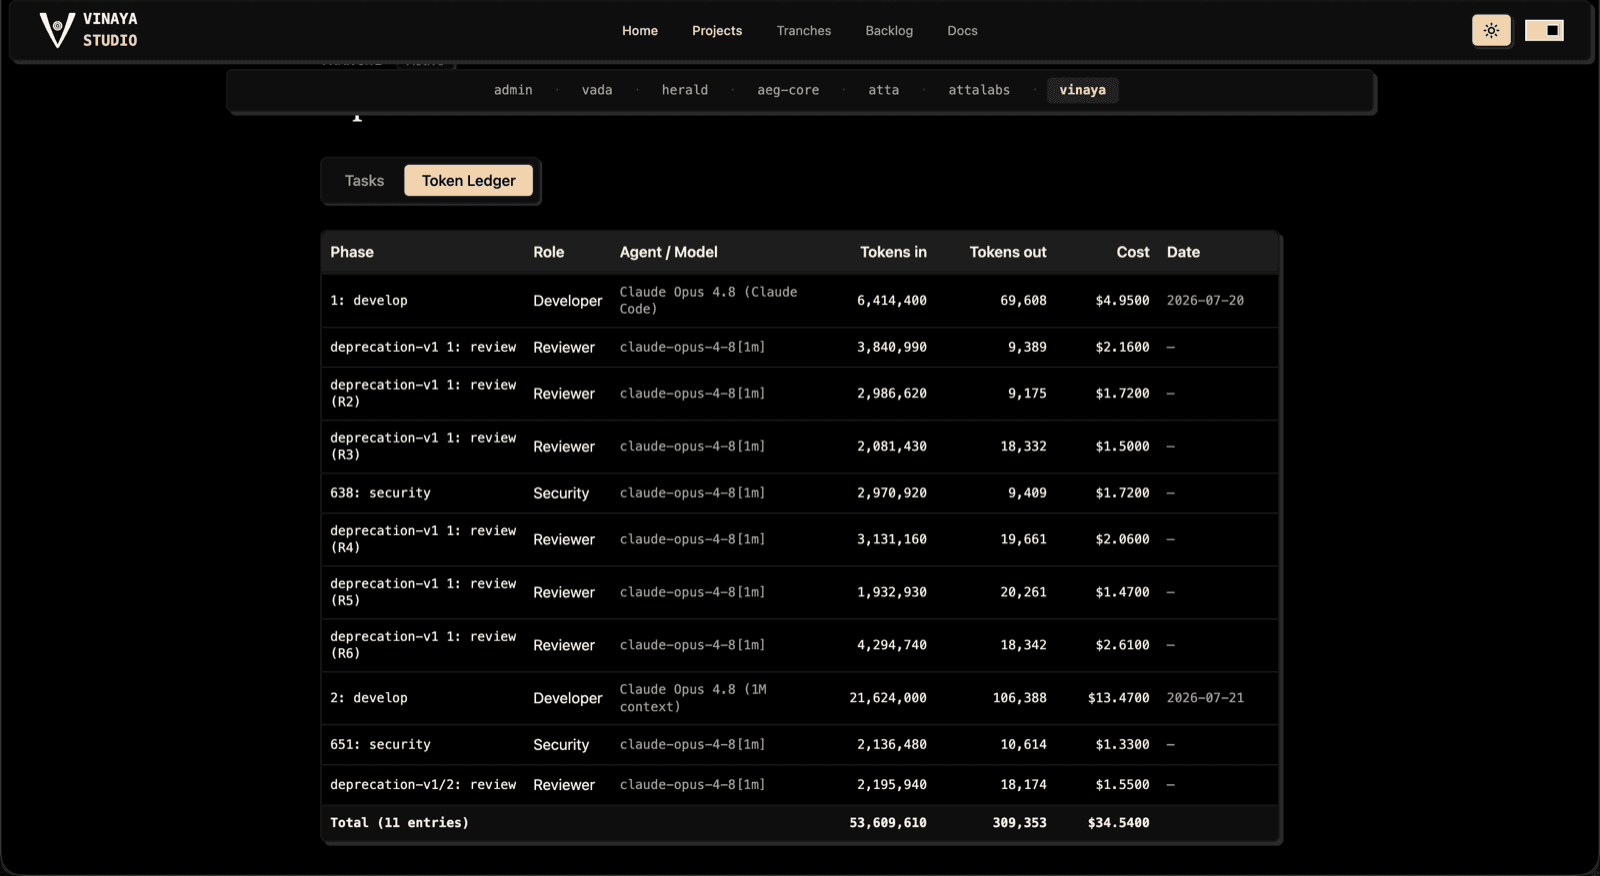Click the Date column header
This screenshot has height=876, width=1600.
pos(1183,252)
